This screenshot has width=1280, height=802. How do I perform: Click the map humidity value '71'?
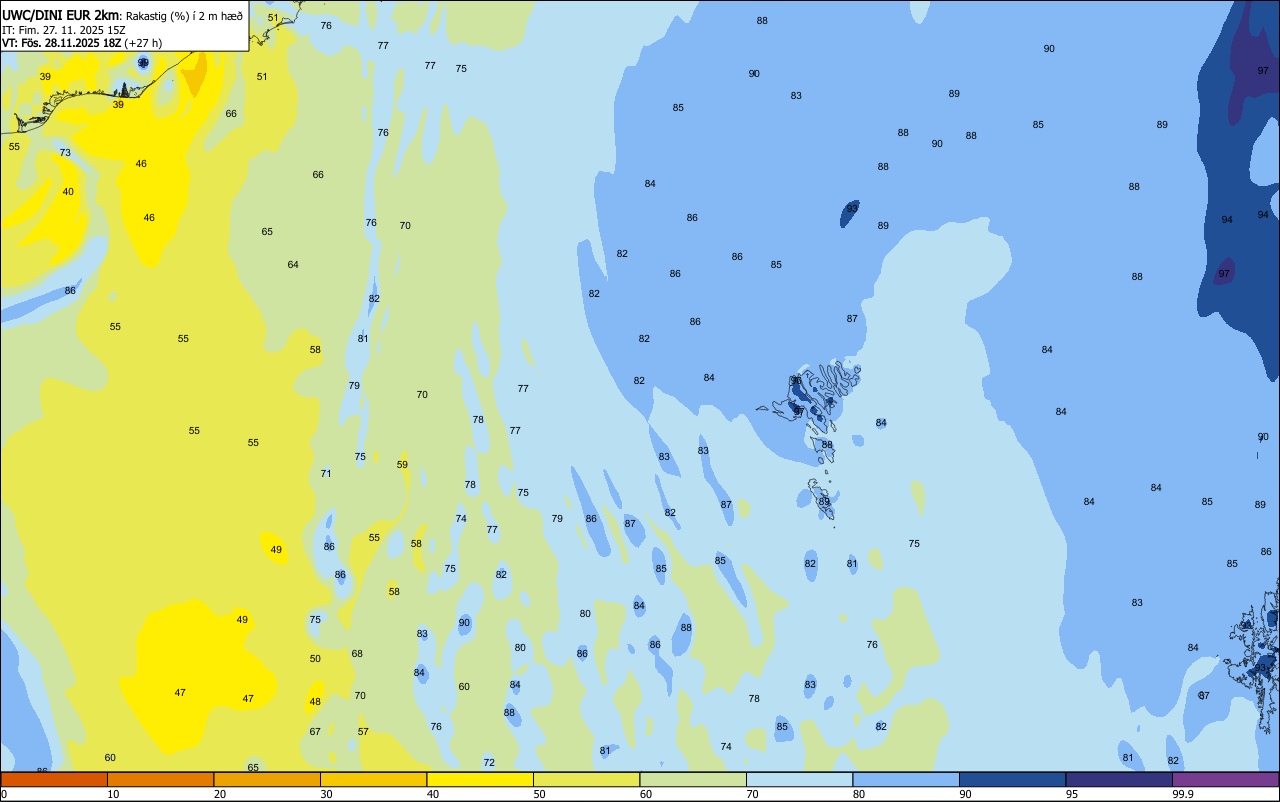(x=326, y=473)
